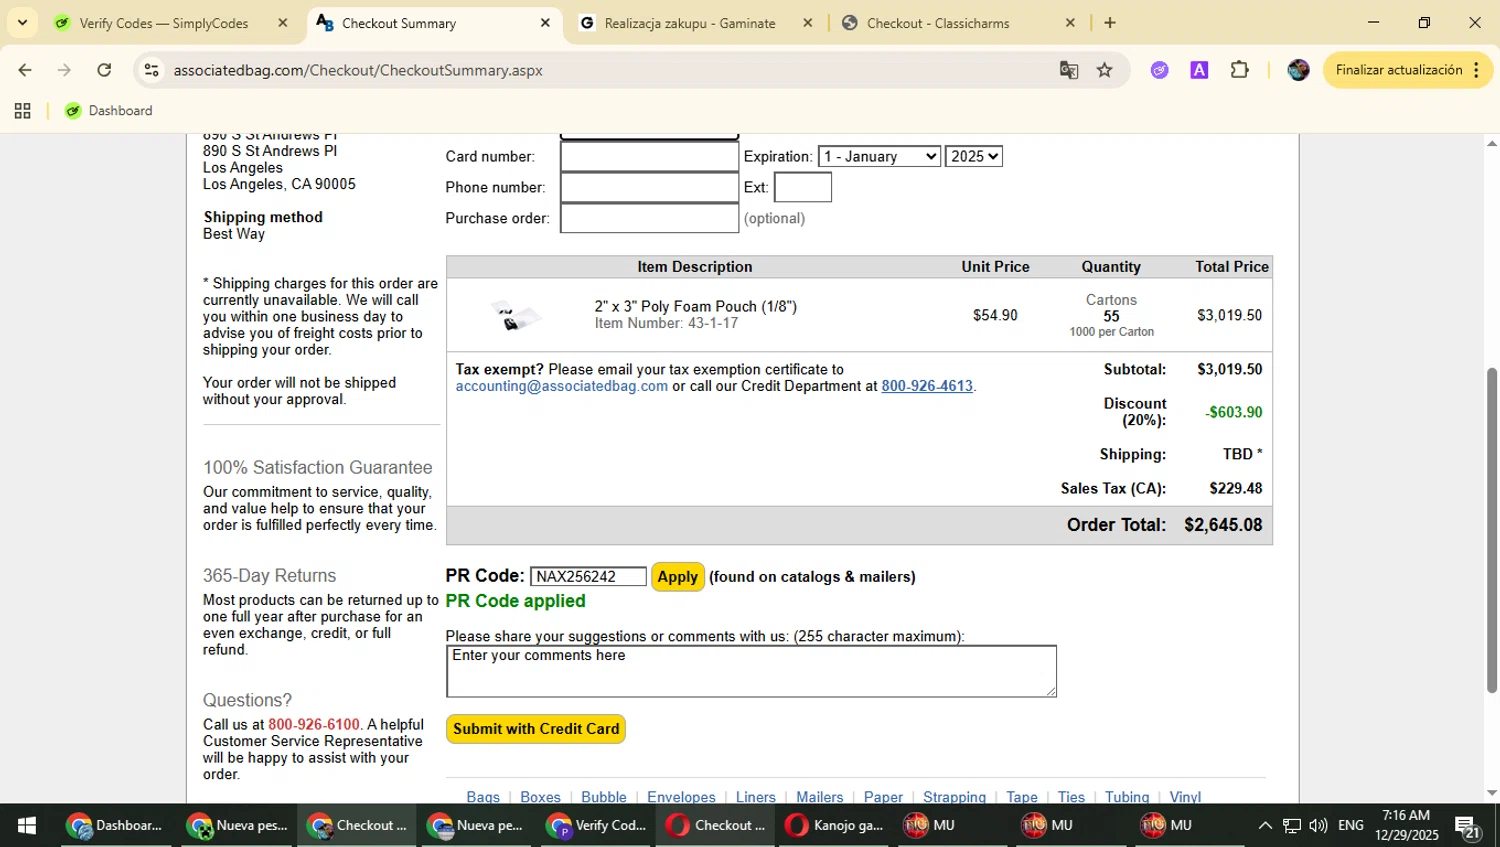Close the Checkout - Classicharms tab
The image size is (1500, 847).
tap(1070, 23)
